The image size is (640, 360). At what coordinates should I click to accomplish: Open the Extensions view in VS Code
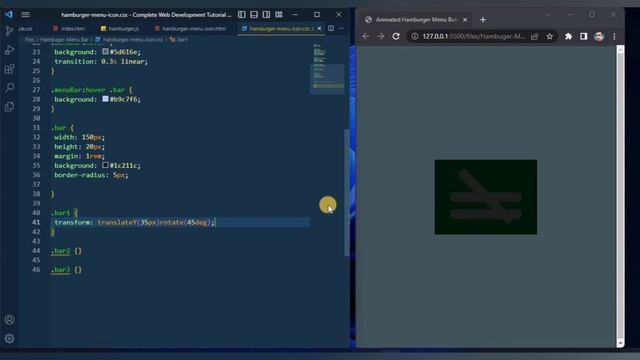coord(9,69)
